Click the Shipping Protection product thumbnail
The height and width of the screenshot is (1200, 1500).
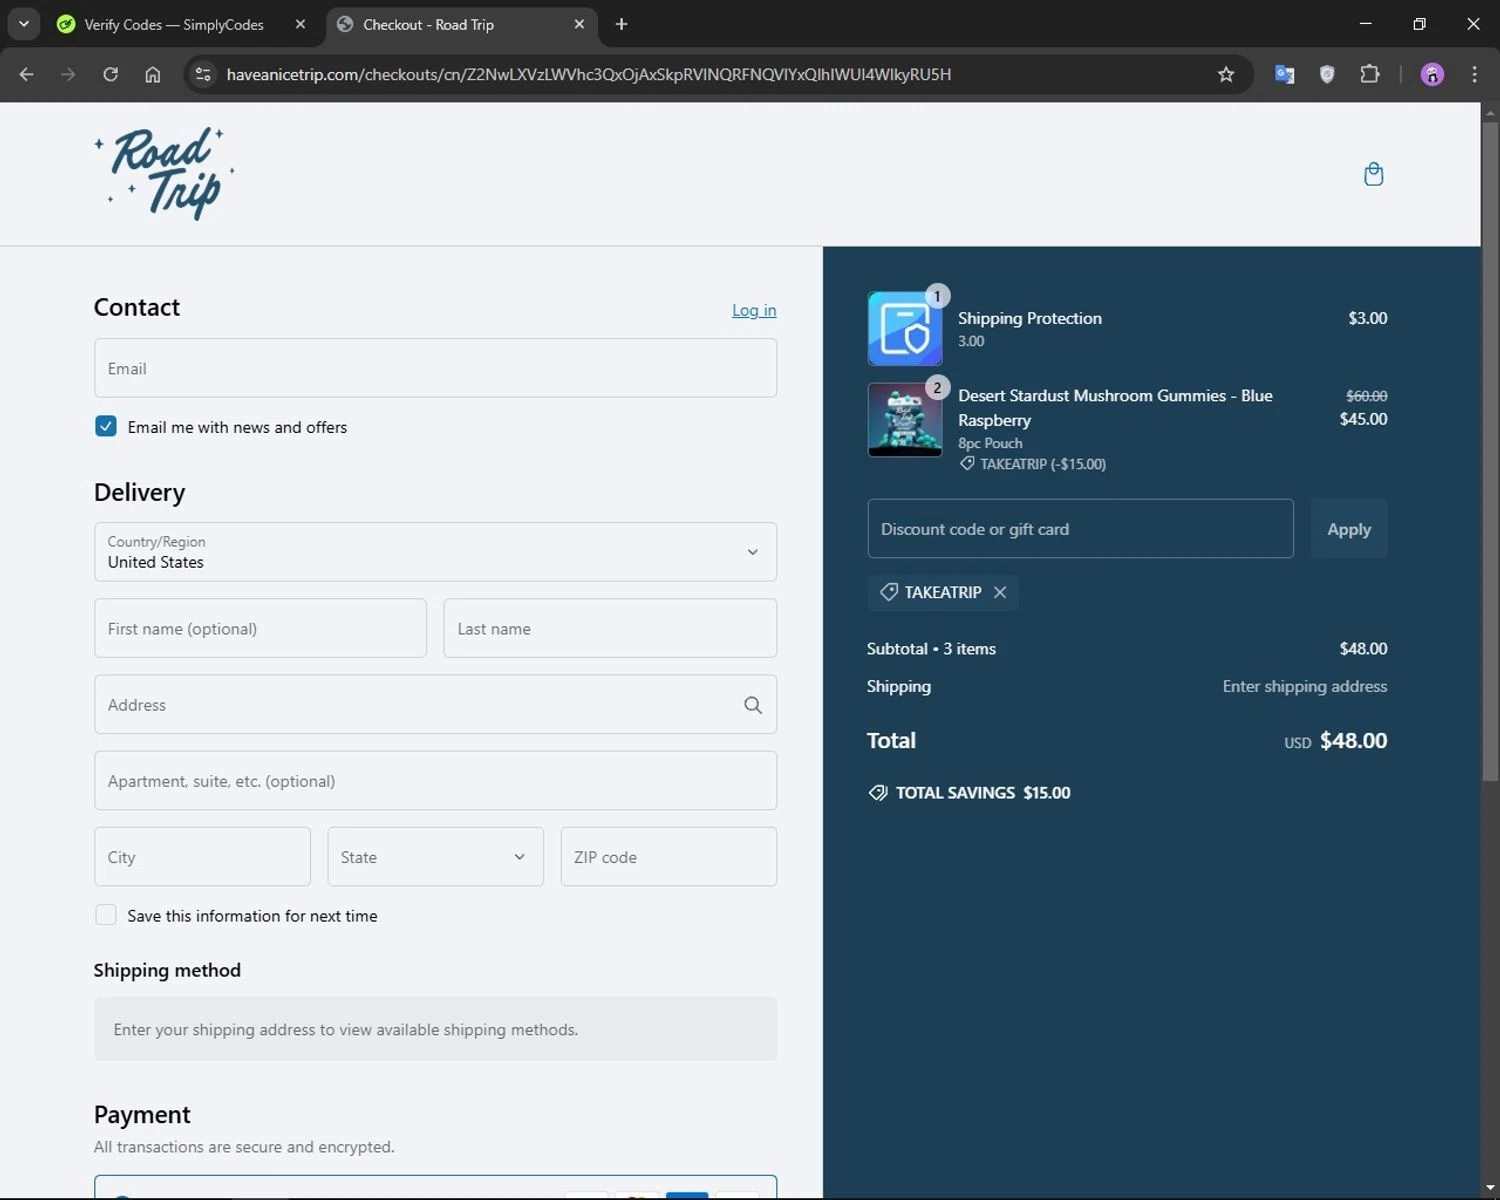pyautogui.click(x=905, y=328)
